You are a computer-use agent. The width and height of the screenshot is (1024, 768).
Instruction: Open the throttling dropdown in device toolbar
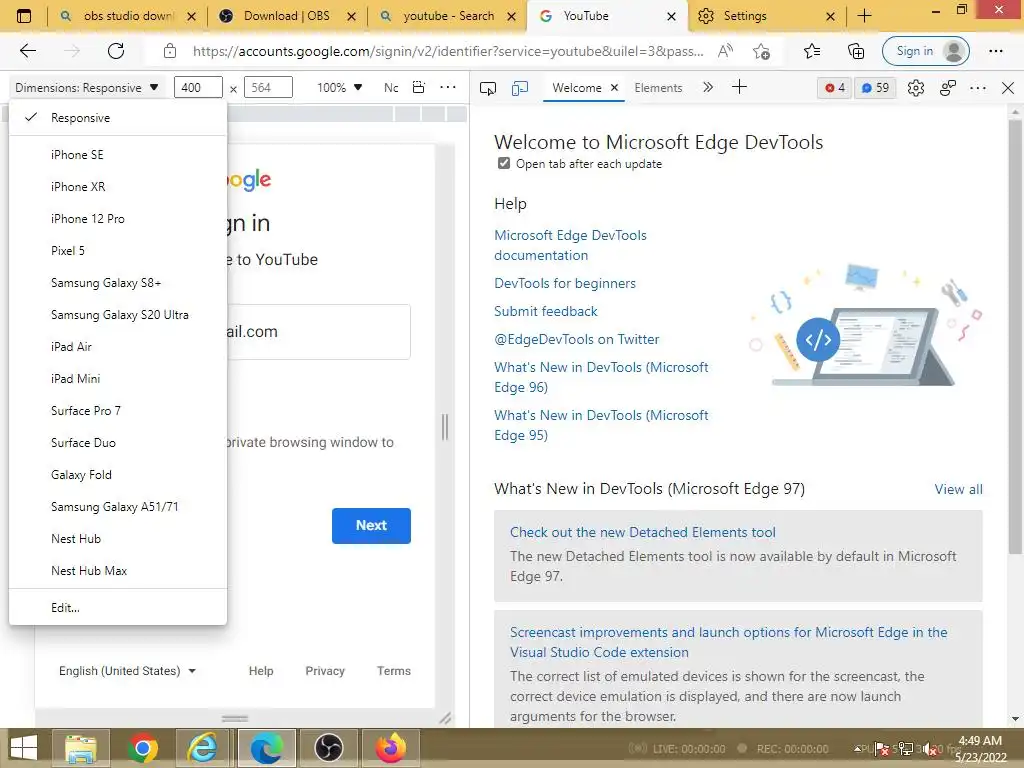[x=391, y=88]
